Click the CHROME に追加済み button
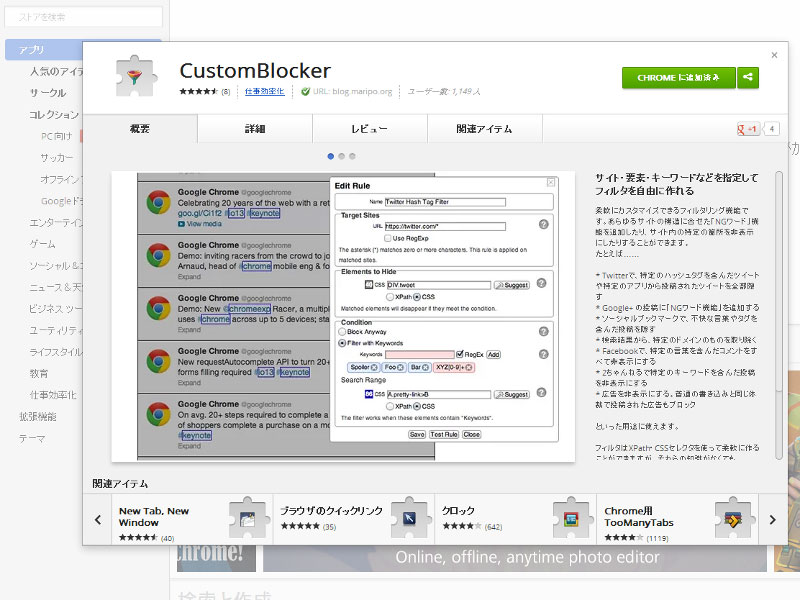The width and height of the screenshot is (800, 600). [x=678, y=78]
